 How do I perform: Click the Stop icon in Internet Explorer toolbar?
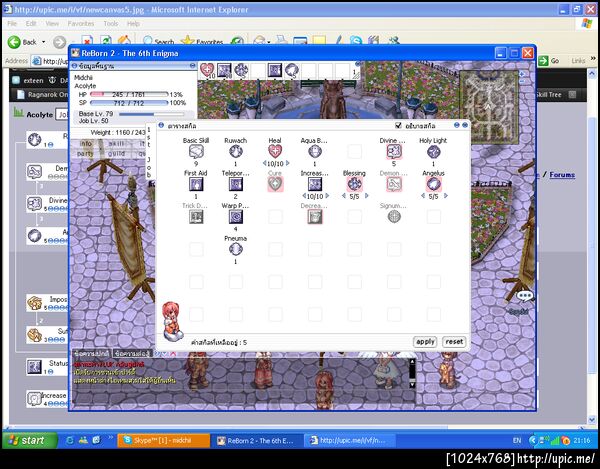[87, 41]
